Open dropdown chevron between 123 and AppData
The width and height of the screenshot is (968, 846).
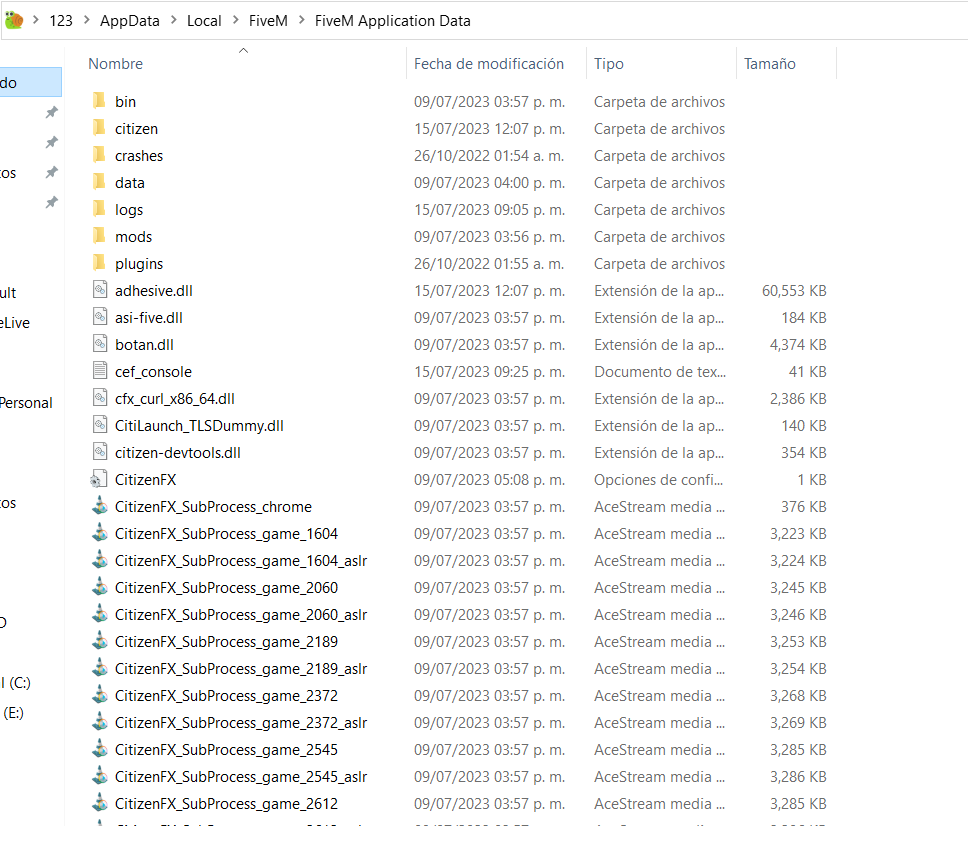click(86, 20)
